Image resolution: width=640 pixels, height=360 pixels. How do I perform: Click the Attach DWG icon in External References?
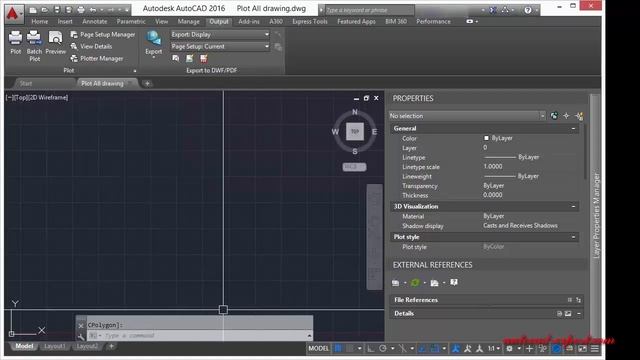coord(396,282)
